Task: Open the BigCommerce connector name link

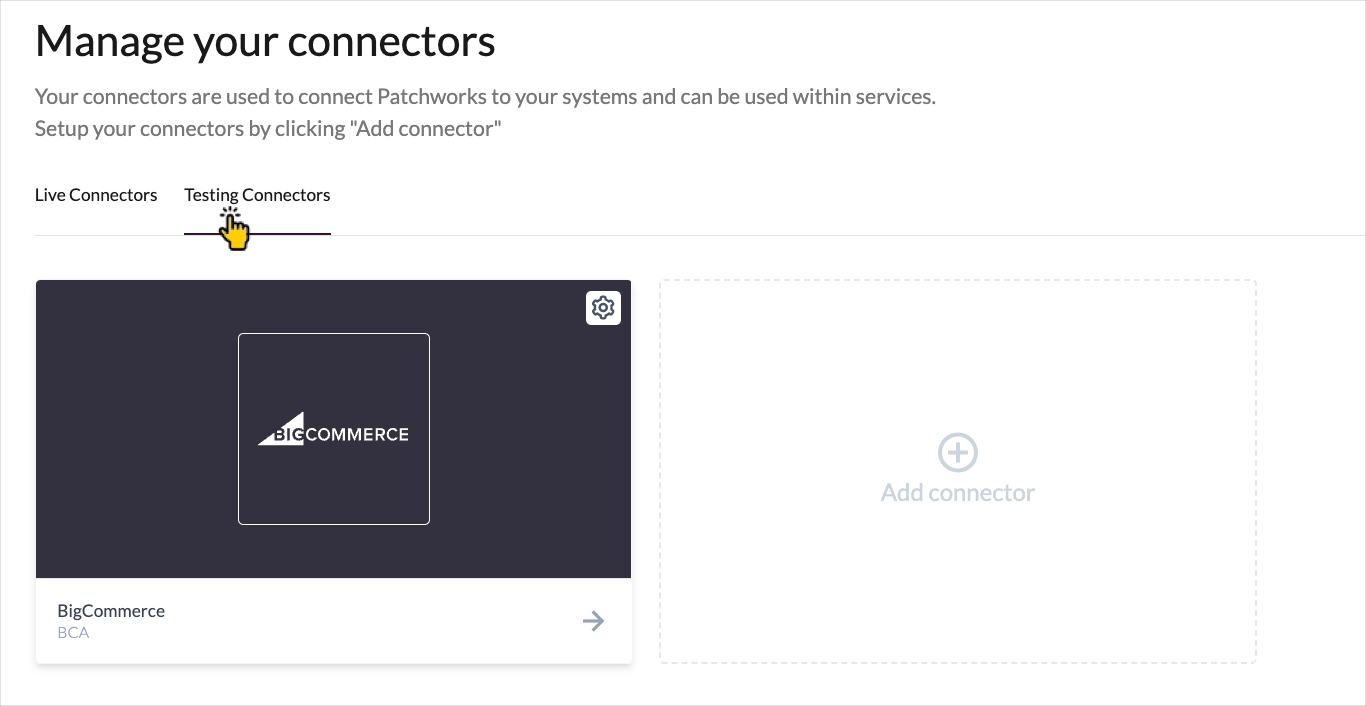Action: pyautogui.click(x=111, y=611)
